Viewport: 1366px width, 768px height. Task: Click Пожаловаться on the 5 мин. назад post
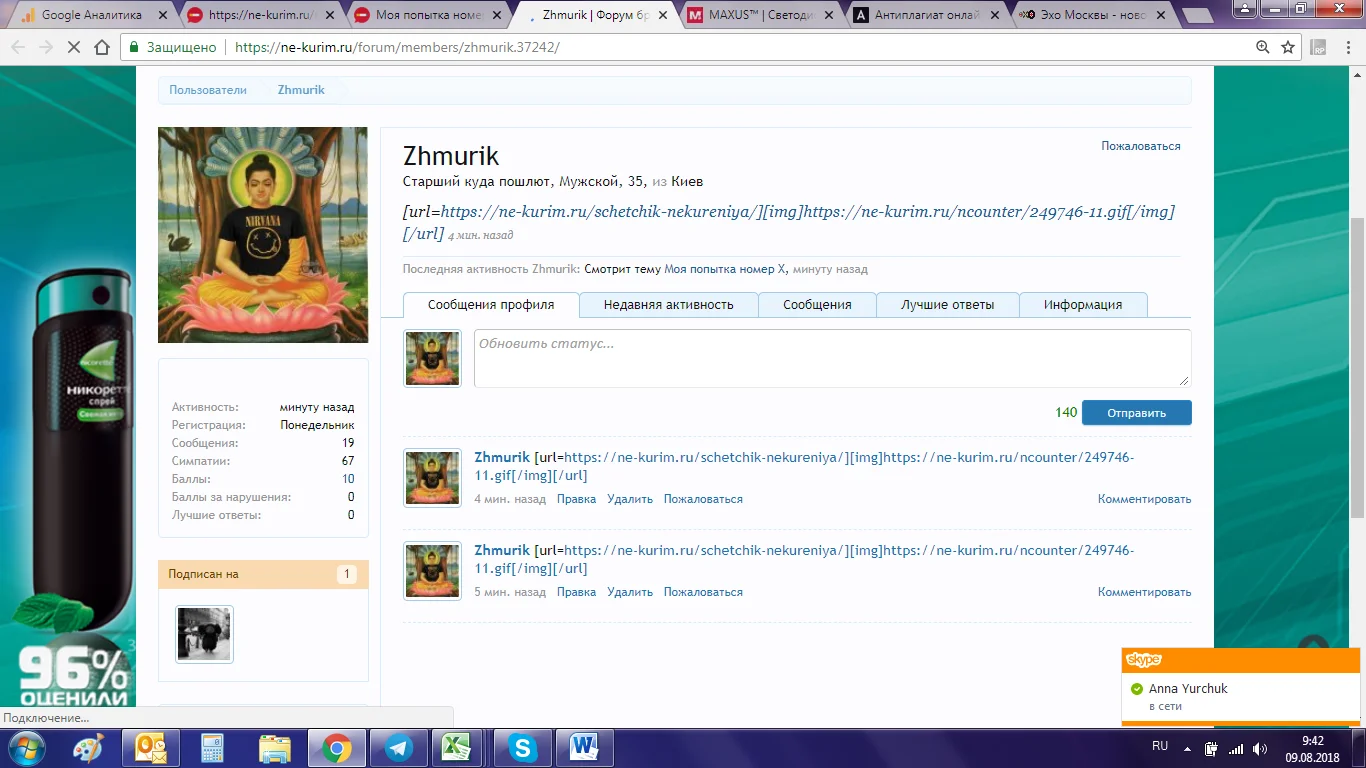(703, 592)
